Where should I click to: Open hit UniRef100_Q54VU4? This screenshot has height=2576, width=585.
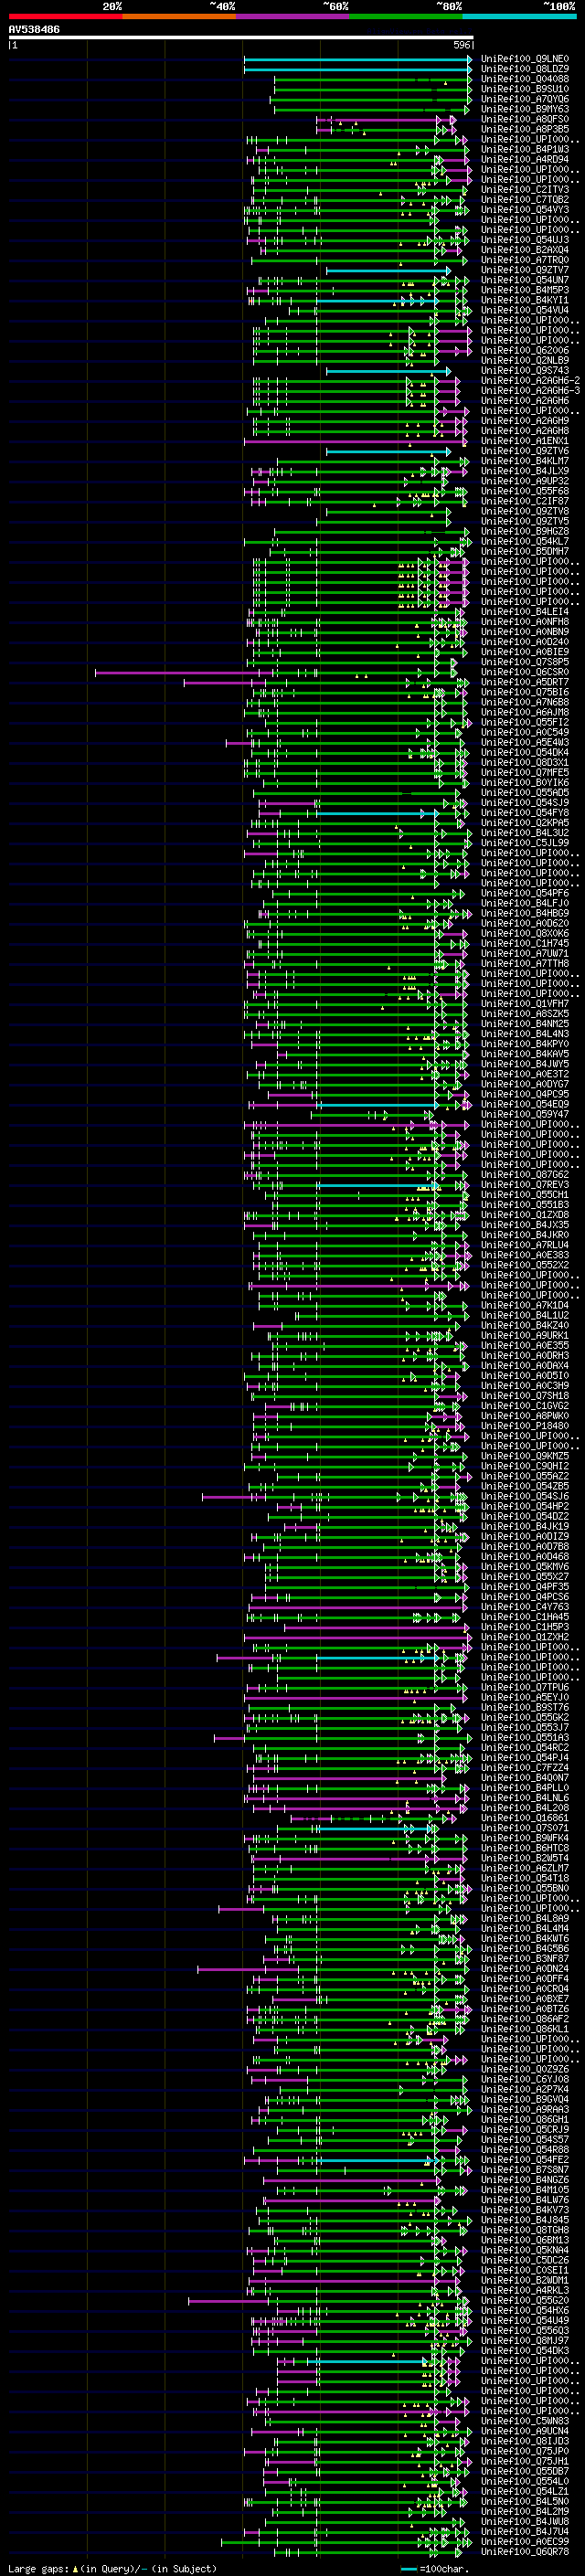524,310
